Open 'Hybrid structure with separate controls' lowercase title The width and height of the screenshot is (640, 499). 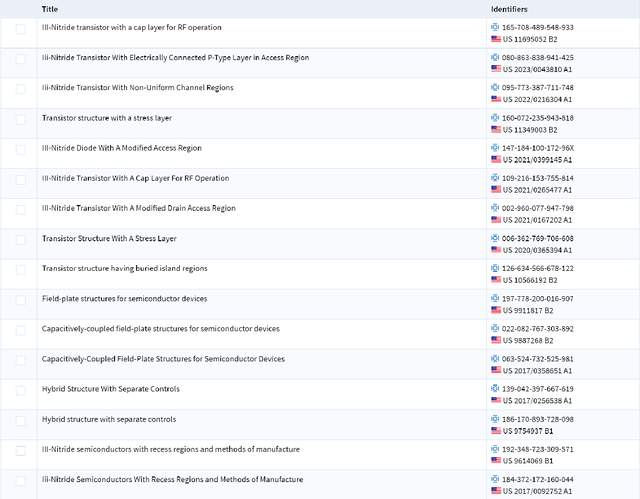coord(109,419)
